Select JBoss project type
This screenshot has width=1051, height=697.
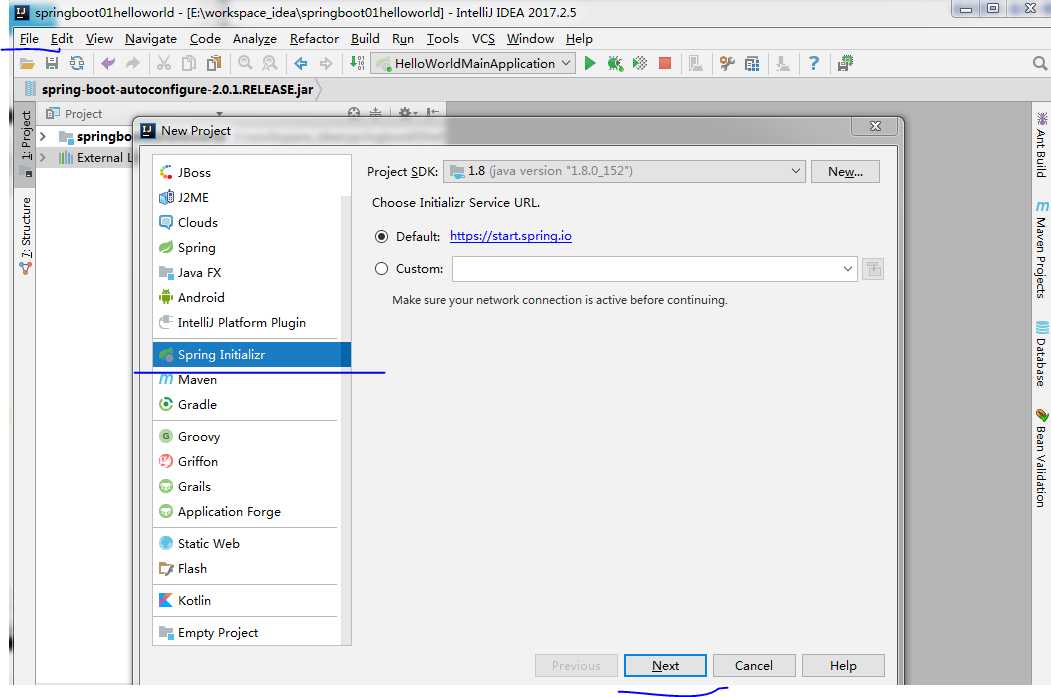[x=247, y=172]
